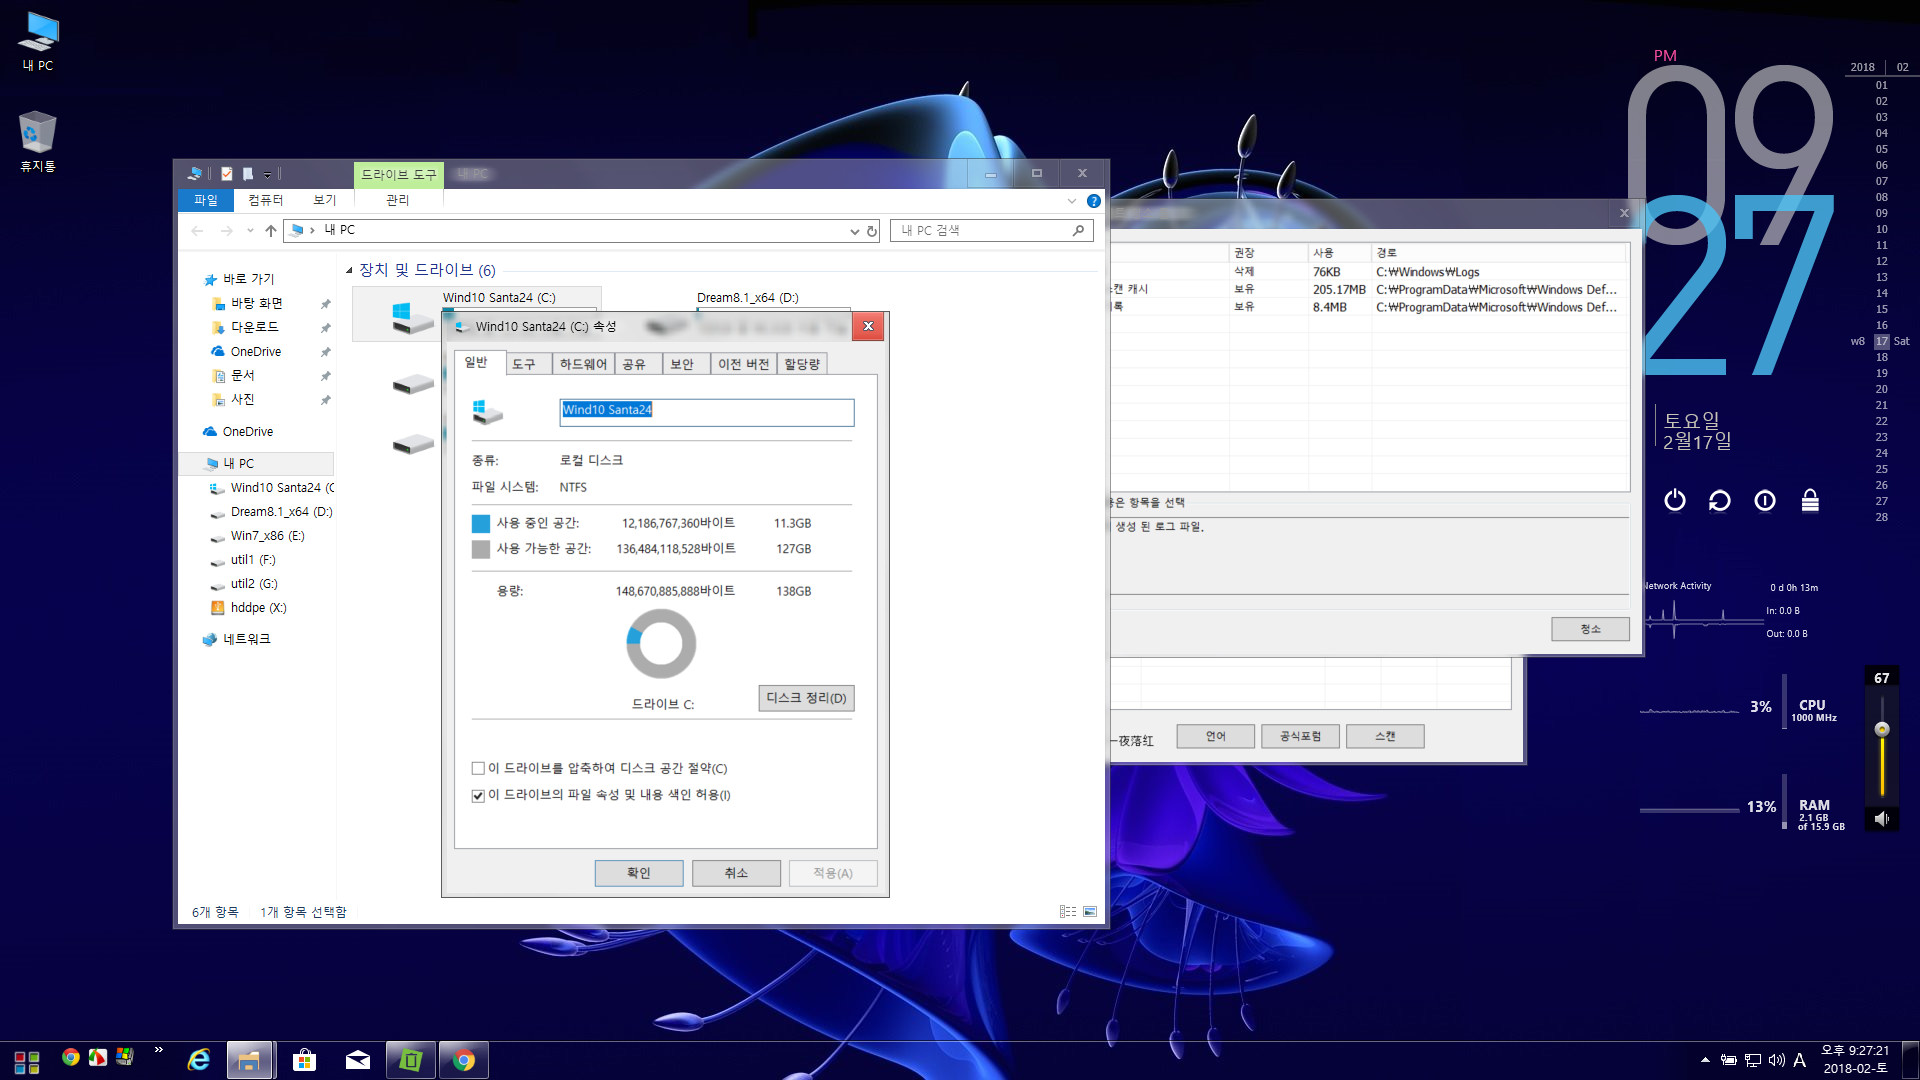Click the 스캔 button

pos(1385,736)
